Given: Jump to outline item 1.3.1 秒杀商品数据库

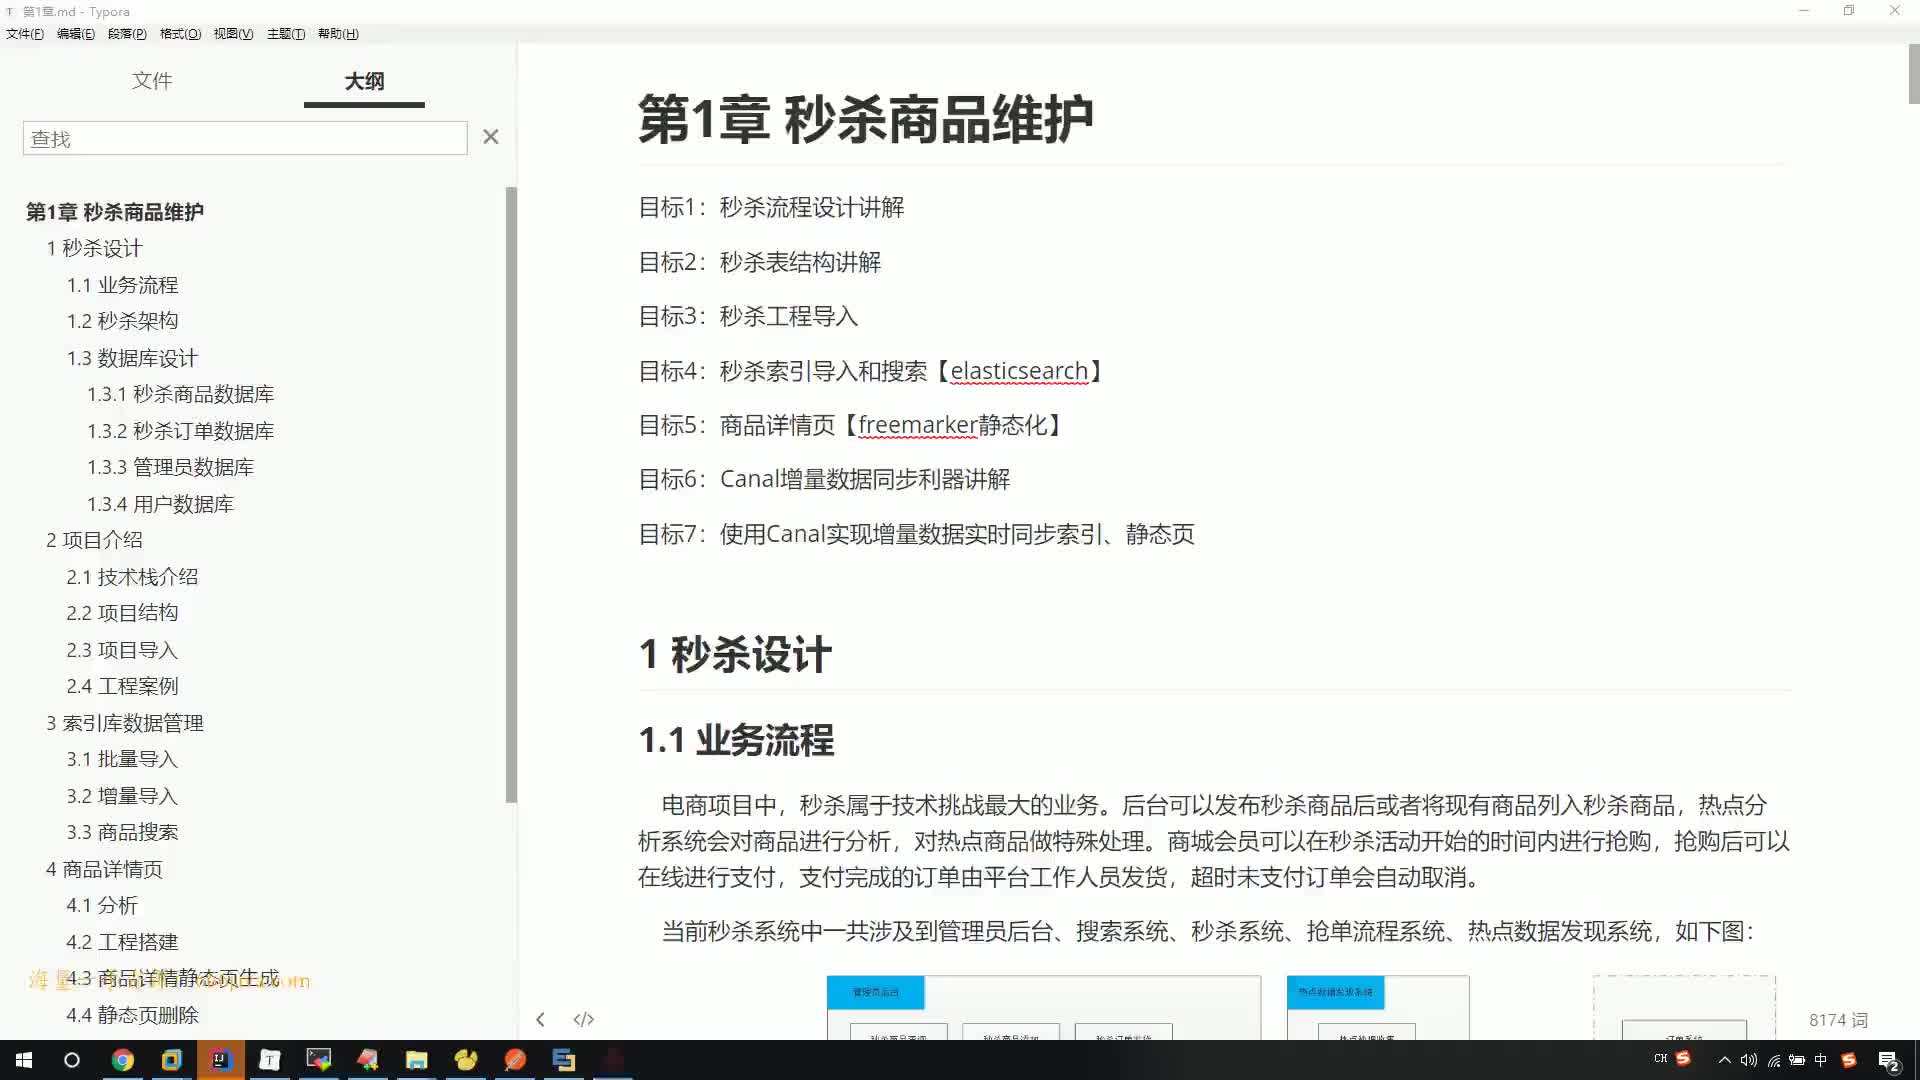Looking at the screenshot, I should 180,394.
